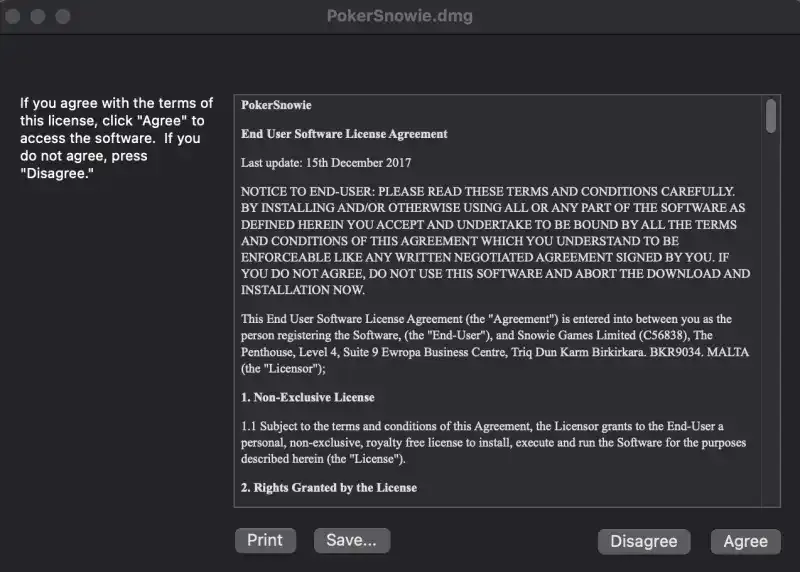This screenshot has height=572, width=800.
Task: Click the PokerSnowie.dmg window title
Action: click(399, 16)
